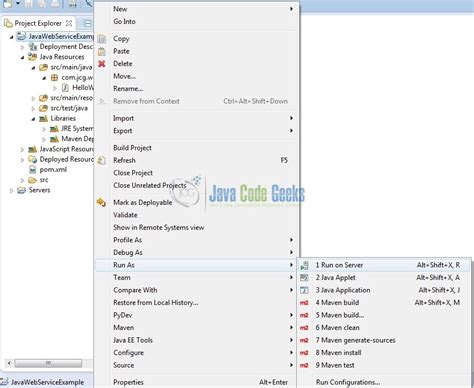Choose Close Unrelated Projects
Image resolution: width=474 pixels, height=388 pixels.
197,185
